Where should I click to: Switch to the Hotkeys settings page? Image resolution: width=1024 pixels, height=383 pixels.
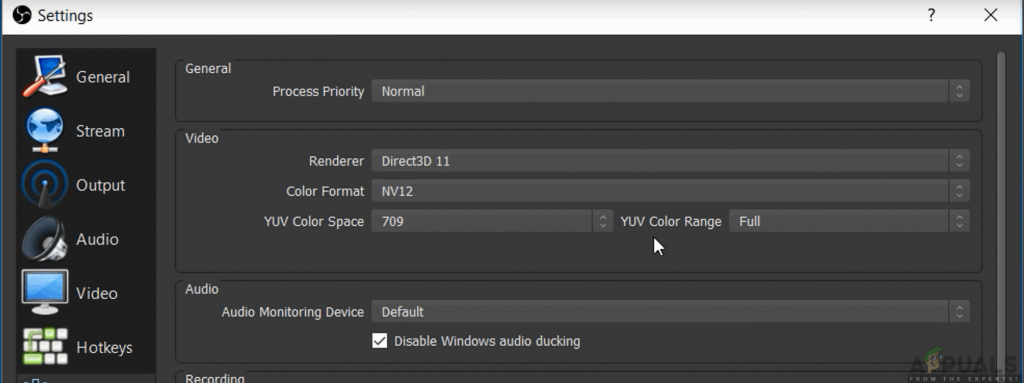click(x=86, y=346)
